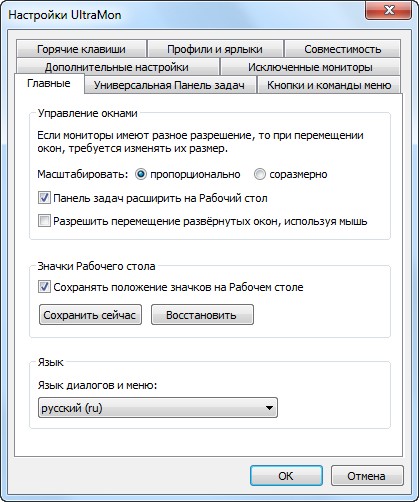The width and height of the screenshot is (419, 502).
Task: Close the Настройки UltraMon window
Action: 388,10
